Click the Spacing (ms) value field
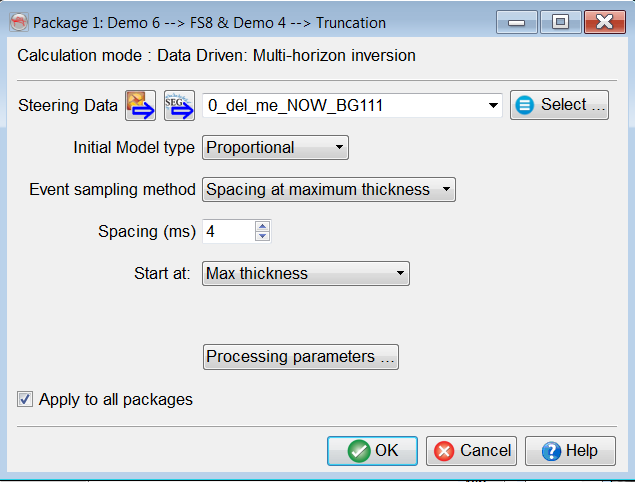 click(x=228, y=231)
